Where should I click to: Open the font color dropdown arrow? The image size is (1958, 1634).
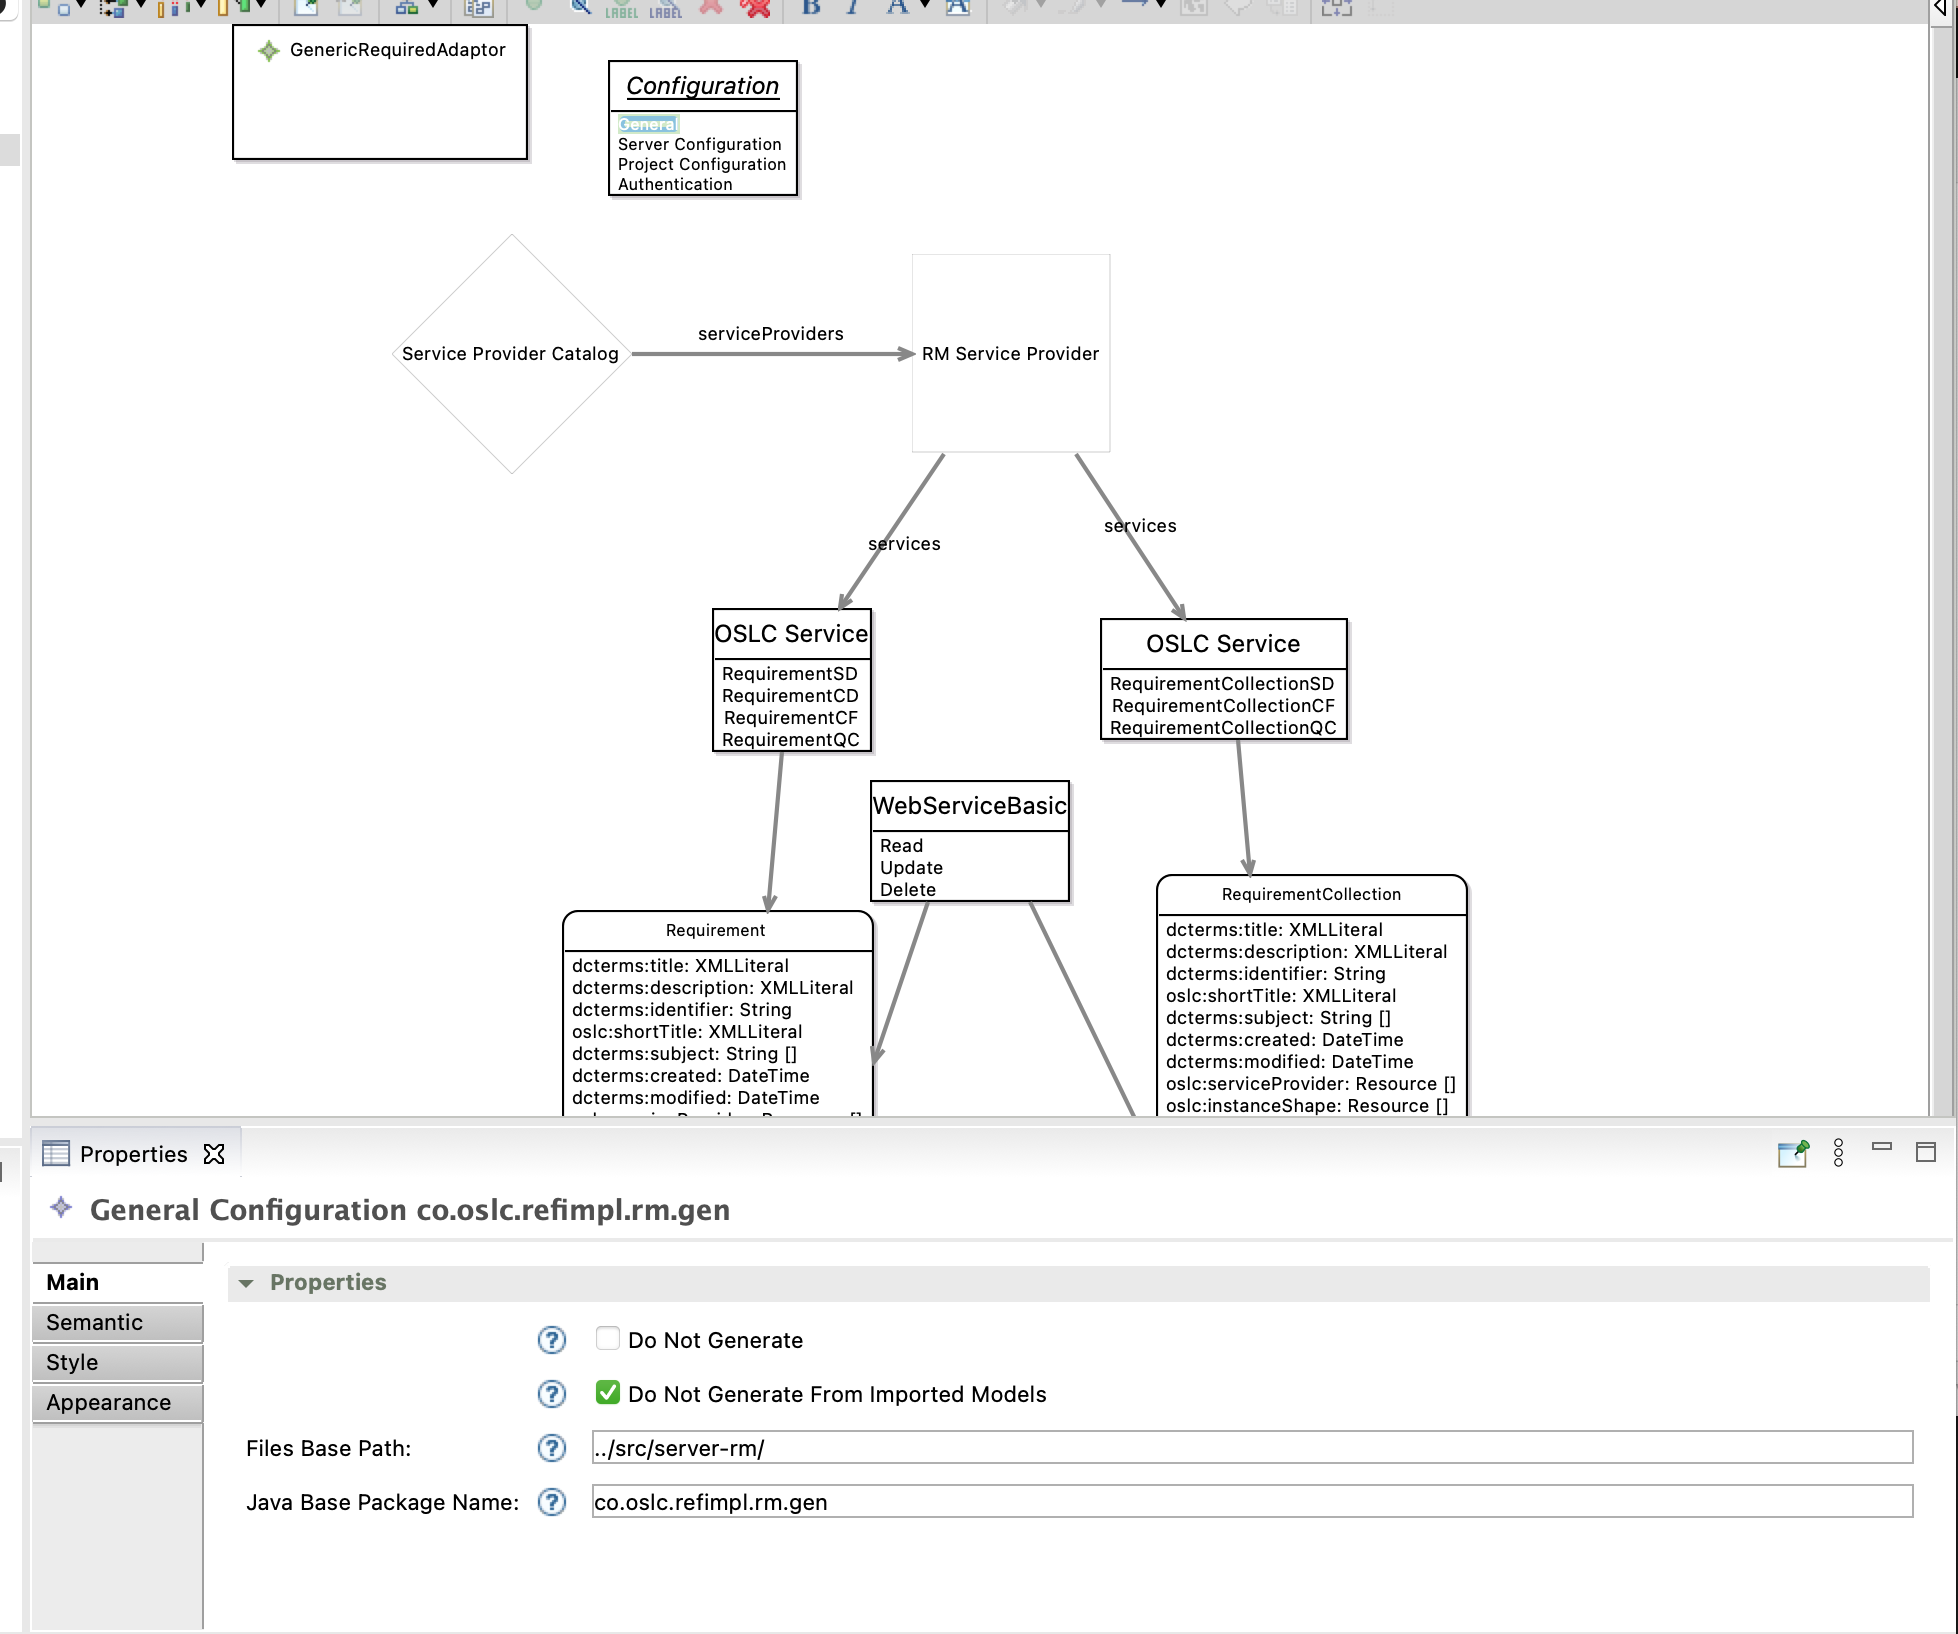point(925,8)
